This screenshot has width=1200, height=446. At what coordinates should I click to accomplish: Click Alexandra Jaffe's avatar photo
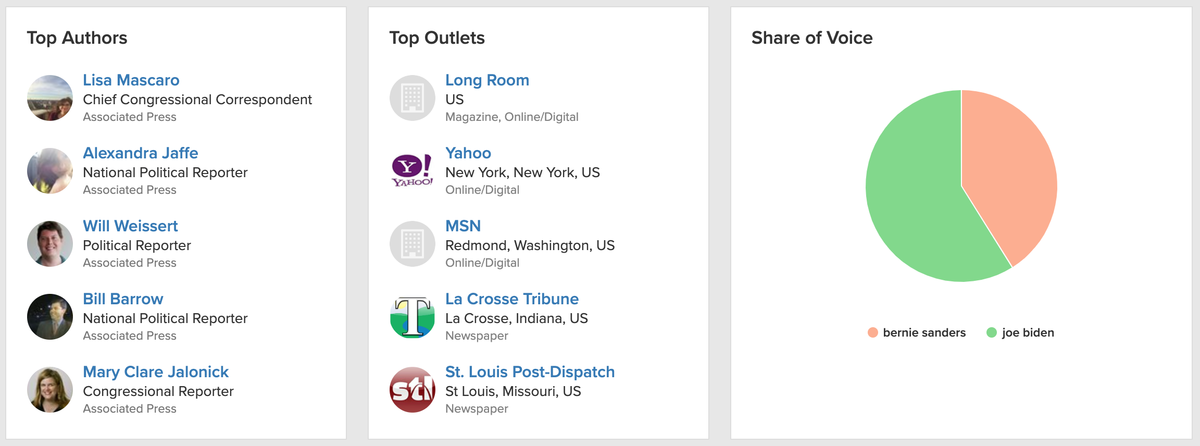pos(50,171)
